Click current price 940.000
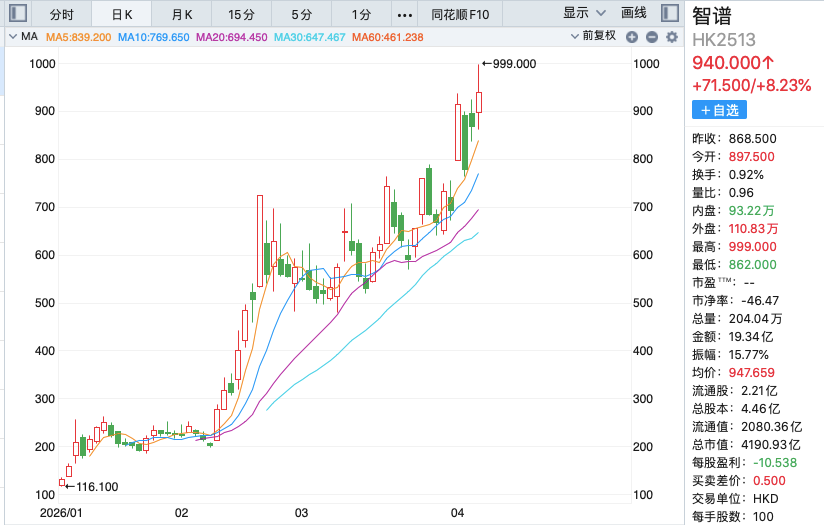 click(733, 63)
